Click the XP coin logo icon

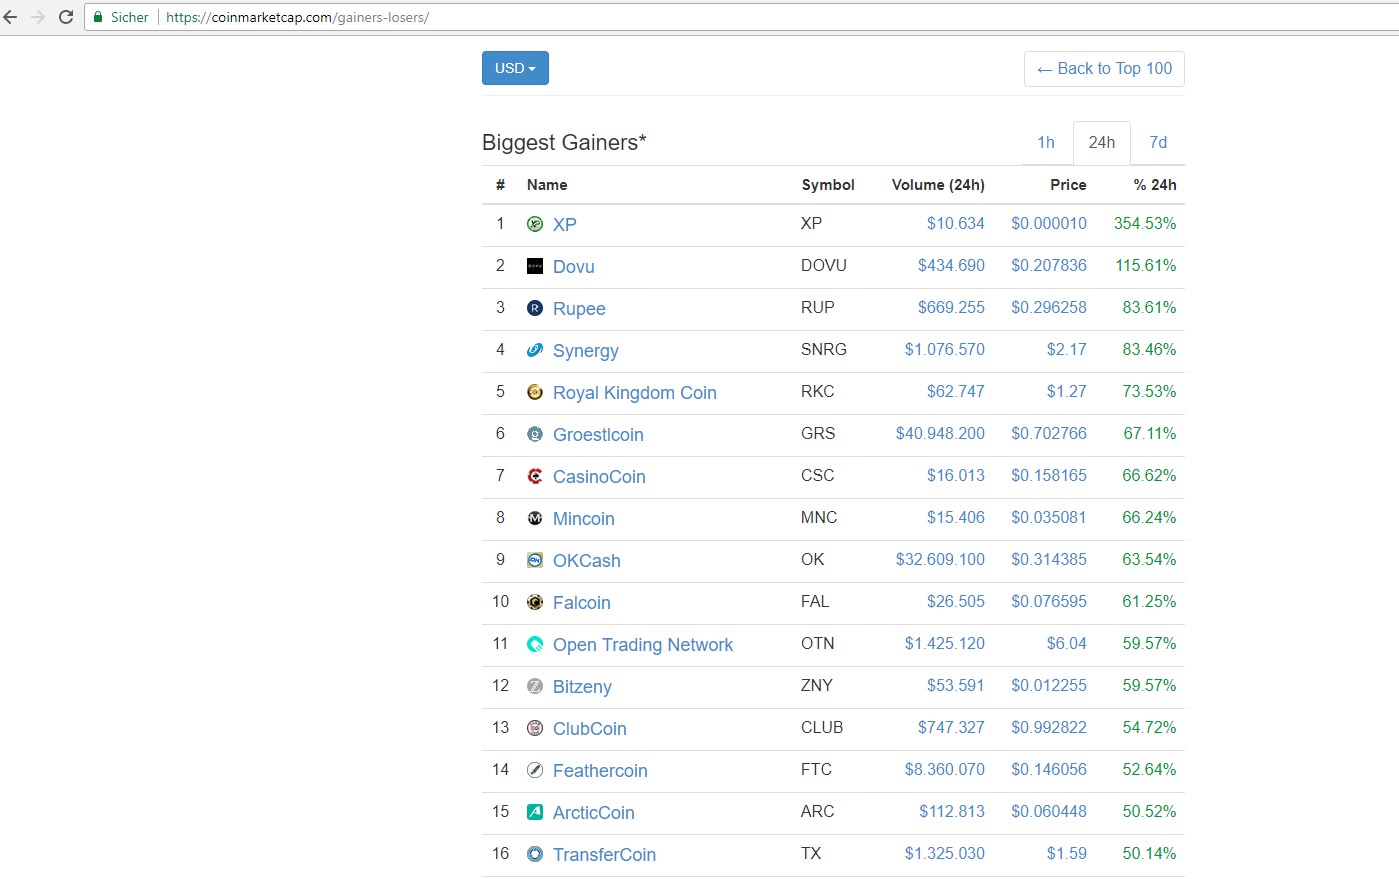coord(535,224)
